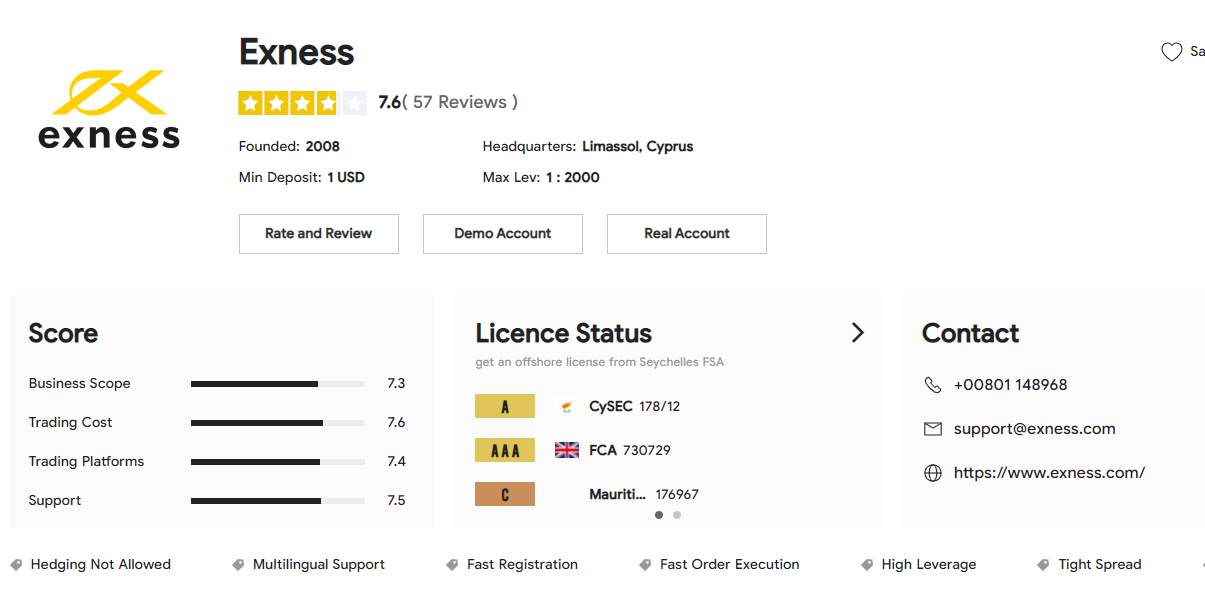The width and height of the screenshot is (1205, 597).
Task: Click the phone icon in Contact
Action: (933, 385)
